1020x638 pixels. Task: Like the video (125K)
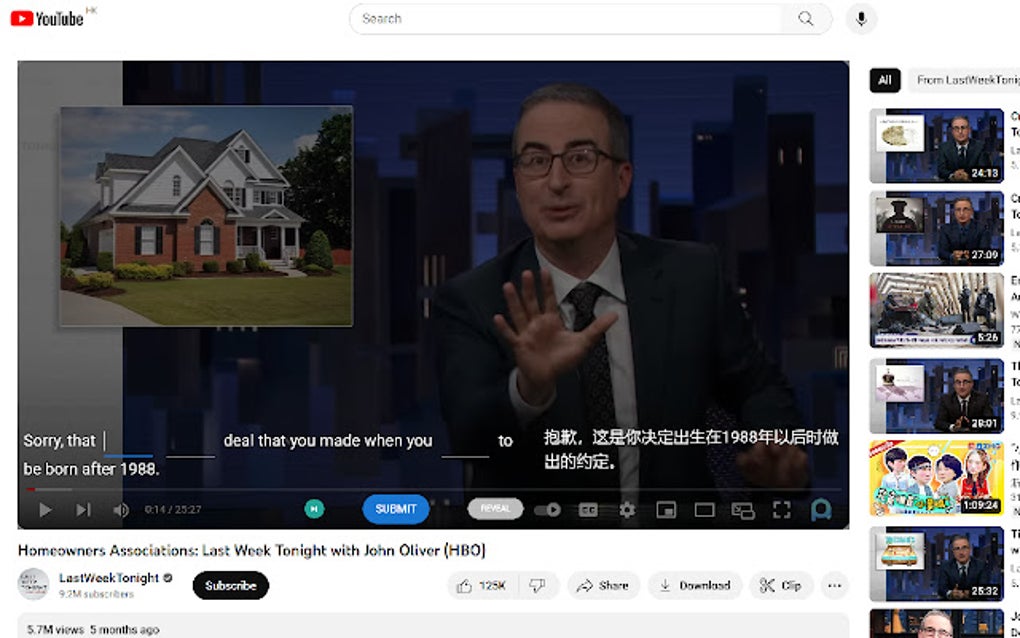click(x=483, y=585)
